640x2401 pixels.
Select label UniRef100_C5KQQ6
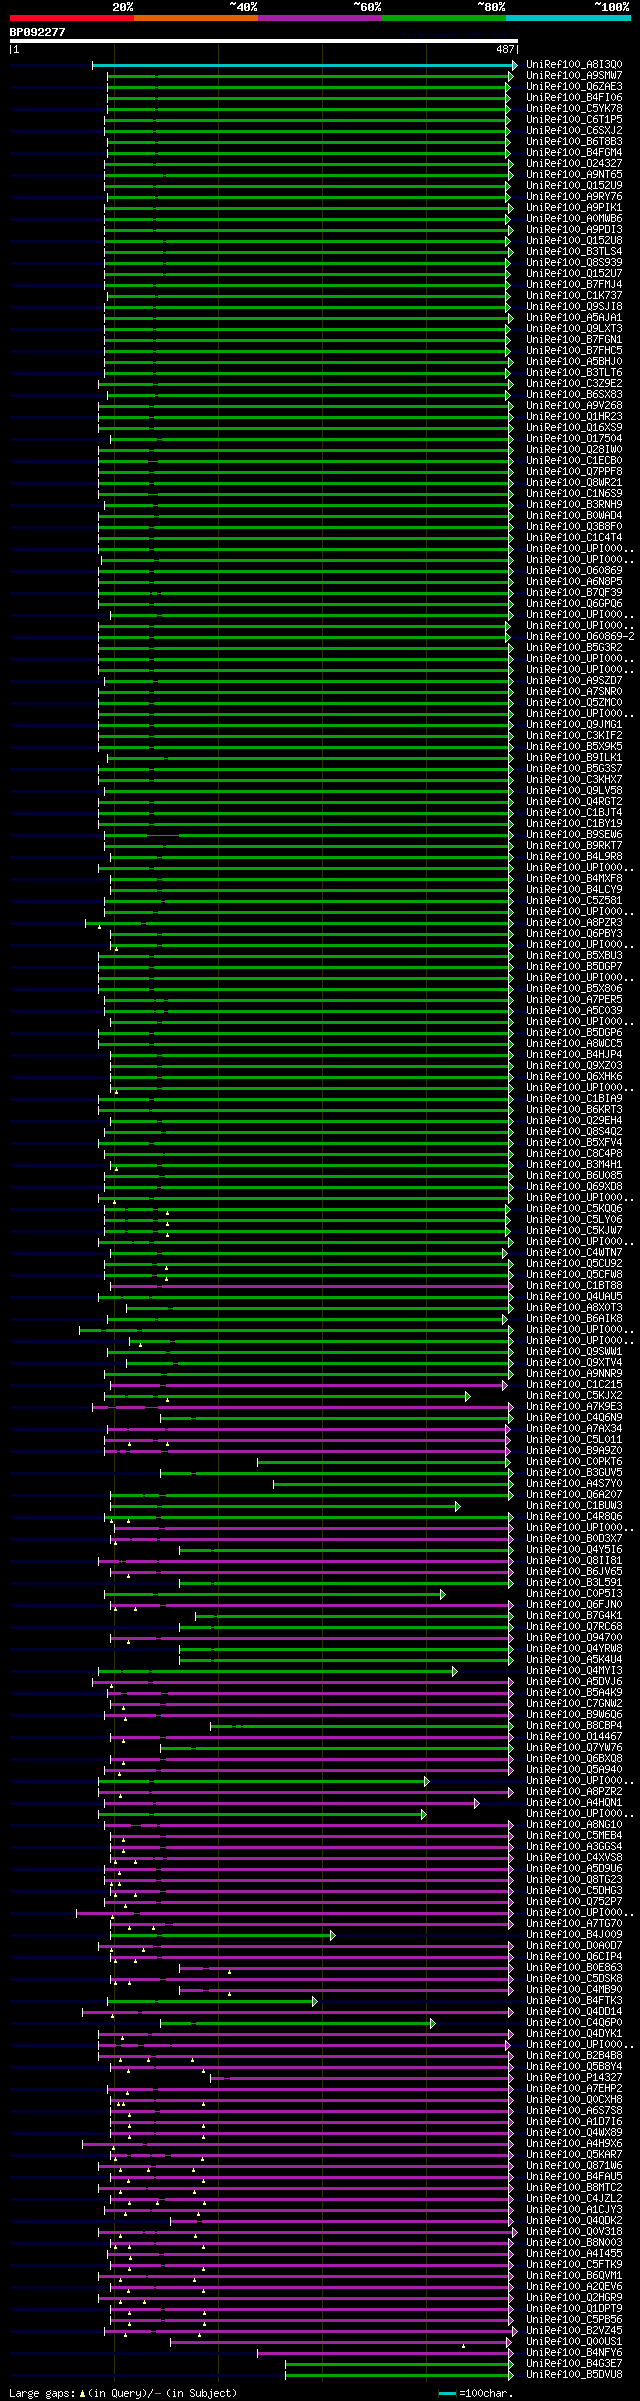(574, 1209)
